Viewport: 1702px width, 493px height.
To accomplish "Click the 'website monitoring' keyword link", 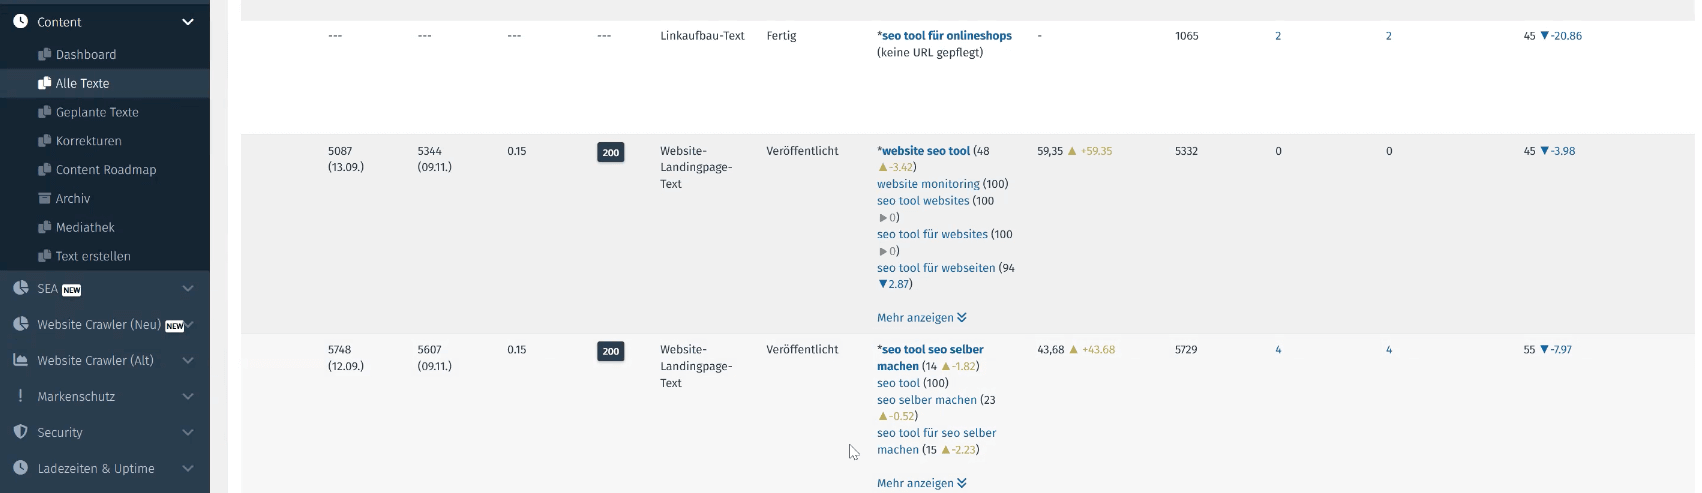I will pos(928,184).
